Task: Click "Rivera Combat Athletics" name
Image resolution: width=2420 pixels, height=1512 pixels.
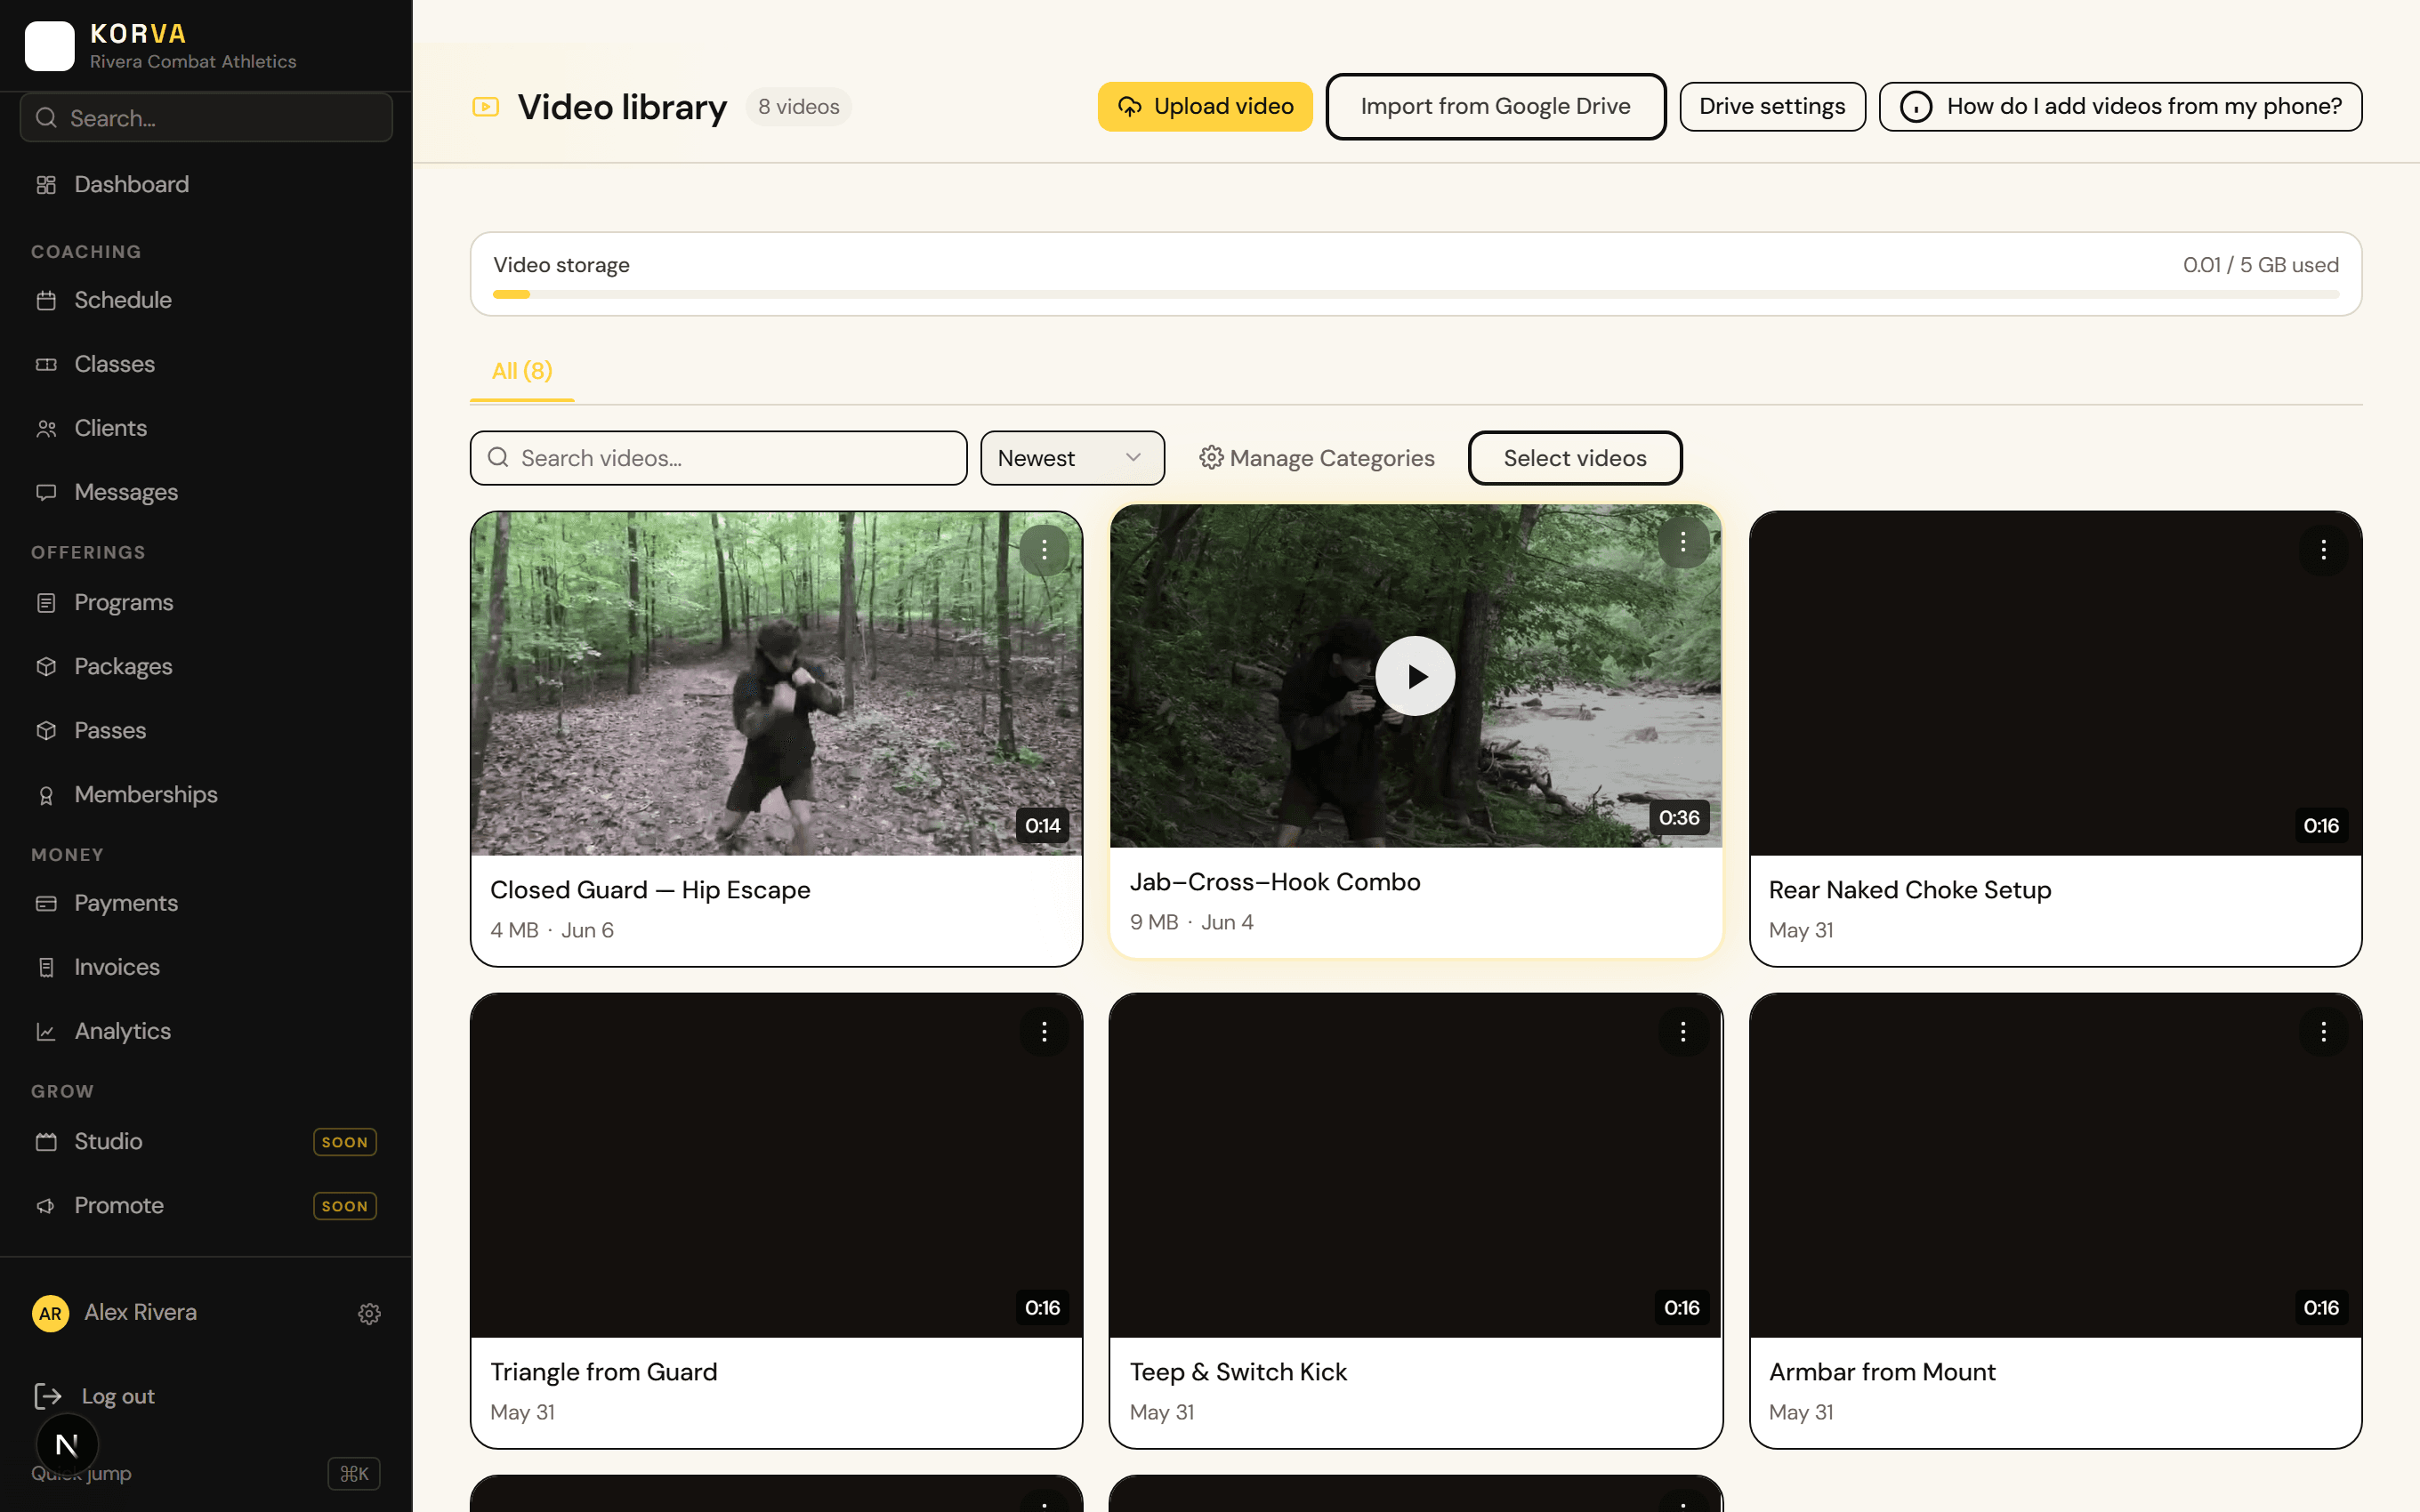Action: 193,62
